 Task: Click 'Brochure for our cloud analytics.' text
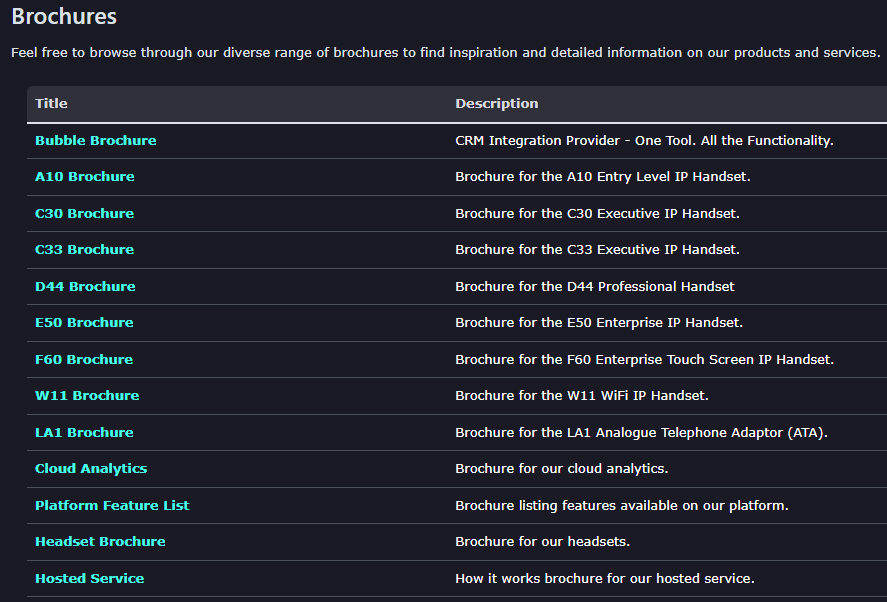coord(562,468)
